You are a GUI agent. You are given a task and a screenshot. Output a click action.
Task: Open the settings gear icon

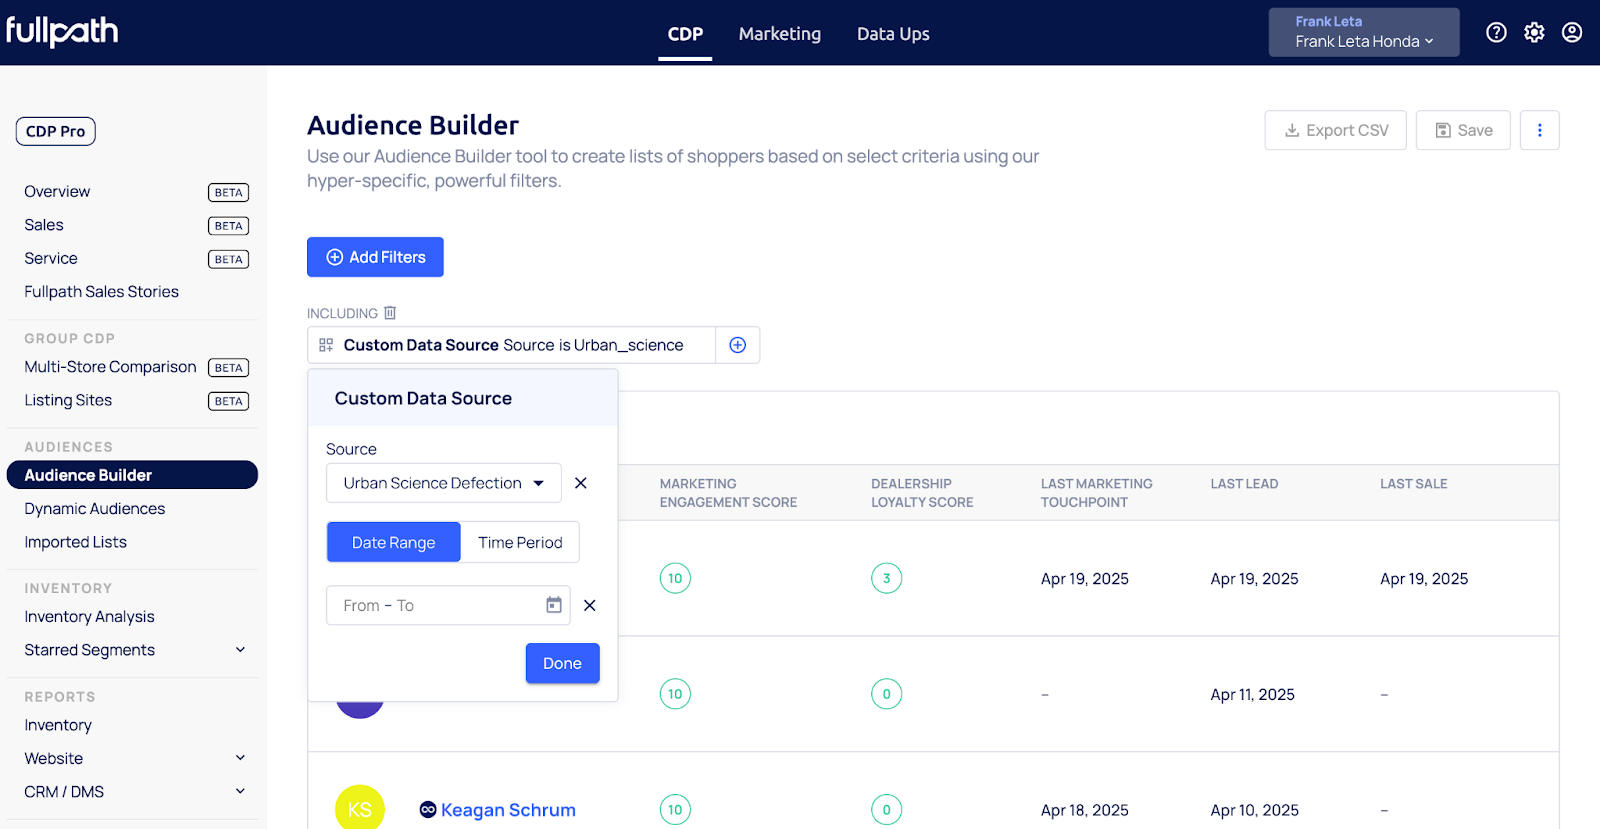tap(1534, 33)
